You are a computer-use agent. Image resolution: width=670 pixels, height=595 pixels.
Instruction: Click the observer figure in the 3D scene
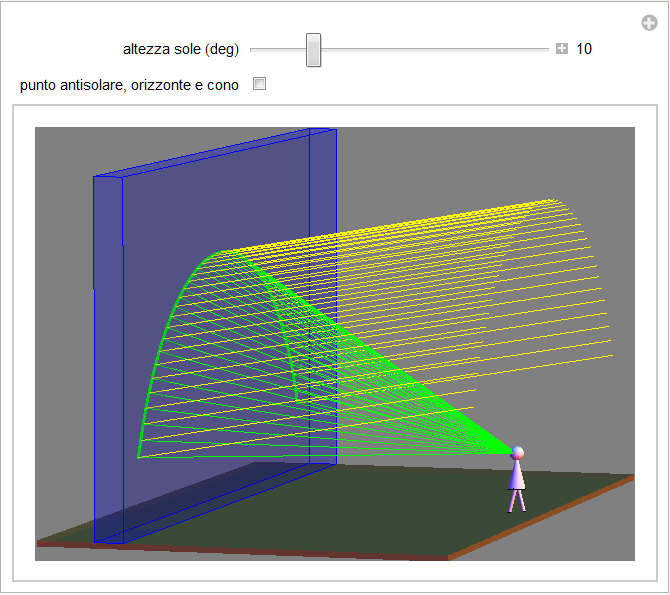(517, 479)
